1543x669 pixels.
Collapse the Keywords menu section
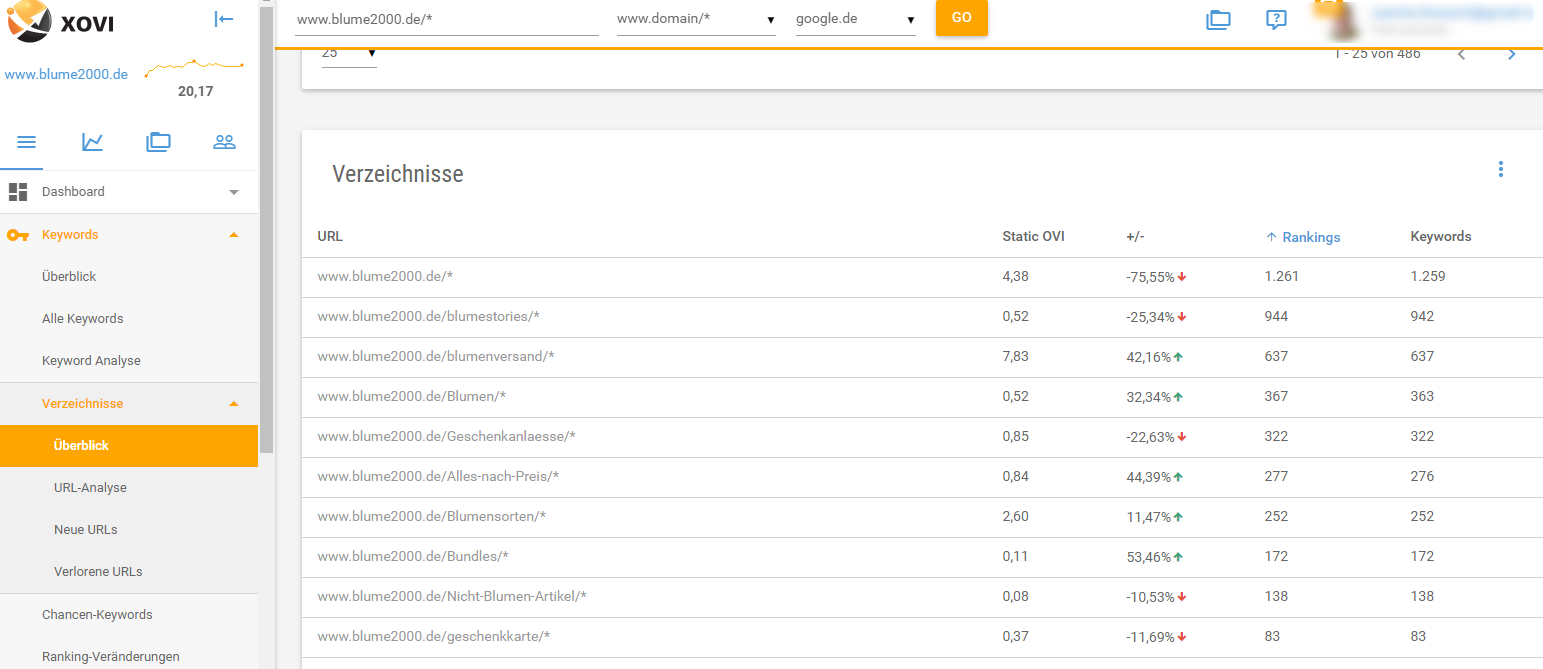[234, 235]
